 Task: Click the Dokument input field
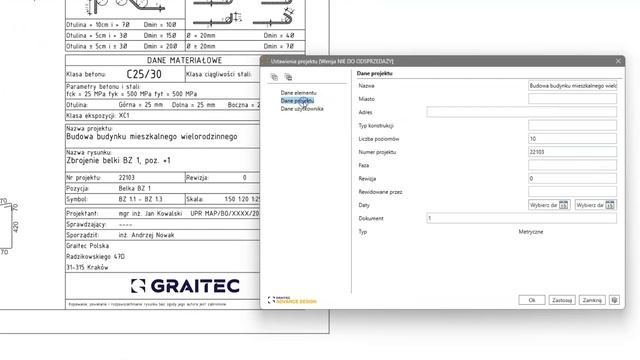(x=522, y=218)
